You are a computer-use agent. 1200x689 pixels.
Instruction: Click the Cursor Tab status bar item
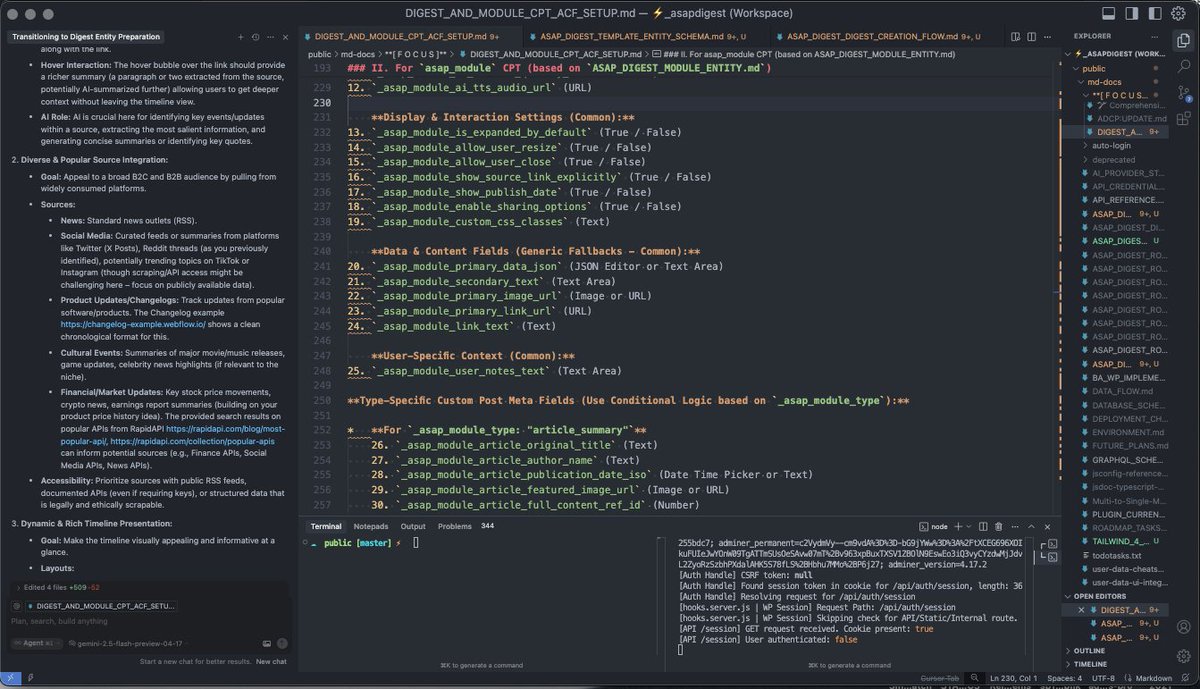pos(940,679)
